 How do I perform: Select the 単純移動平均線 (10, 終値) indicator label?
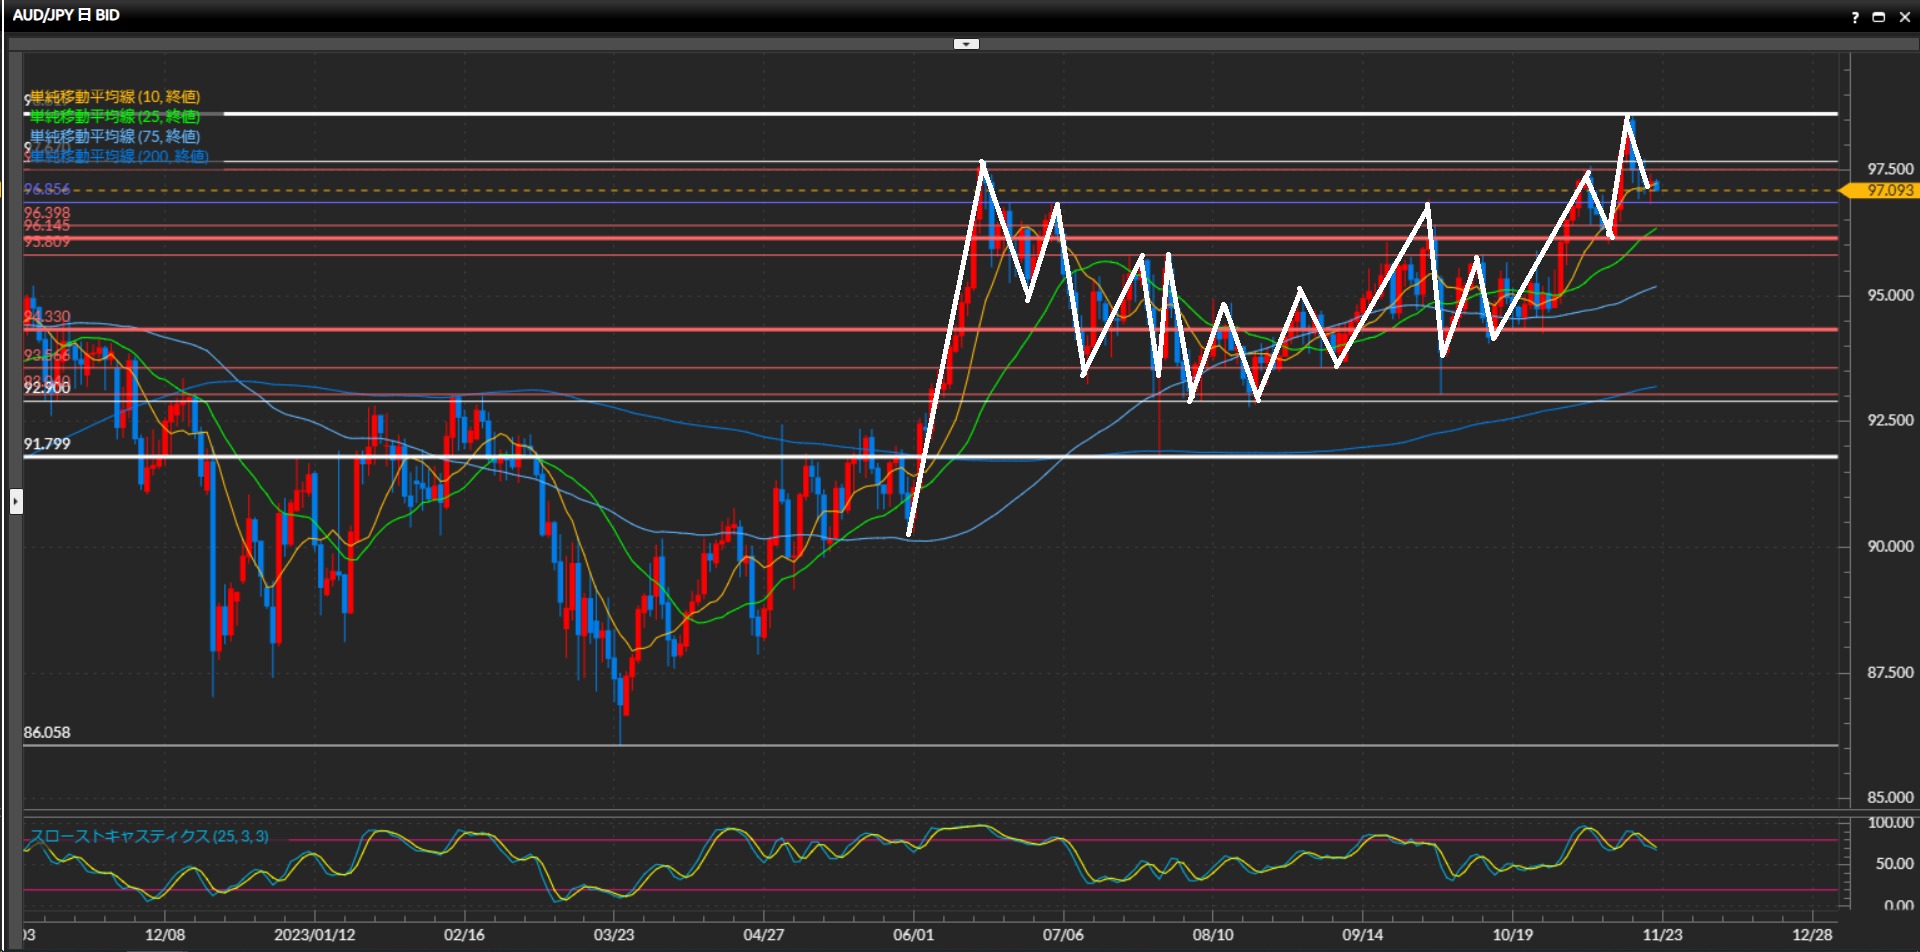pyautogui.click(x=115, y=97)
